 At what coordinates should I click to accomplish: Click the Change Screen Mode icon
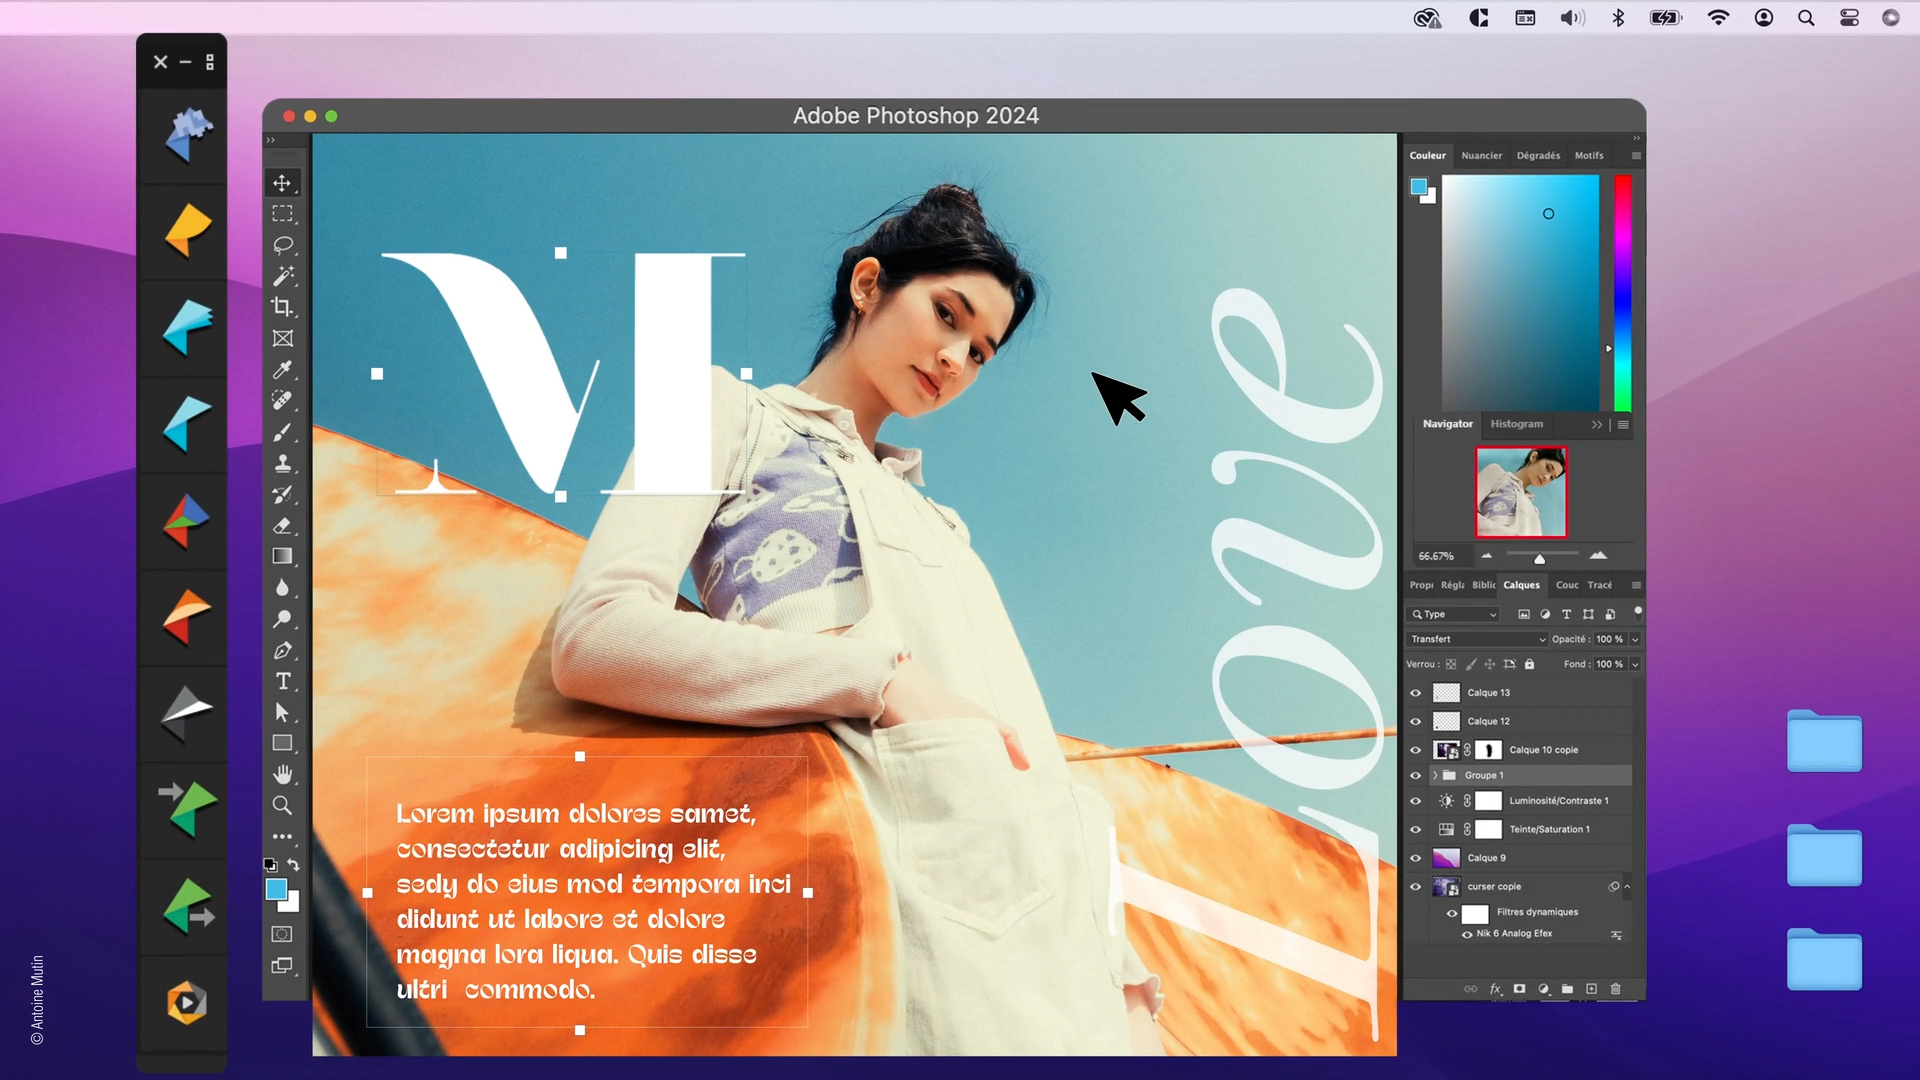[282, 966]
